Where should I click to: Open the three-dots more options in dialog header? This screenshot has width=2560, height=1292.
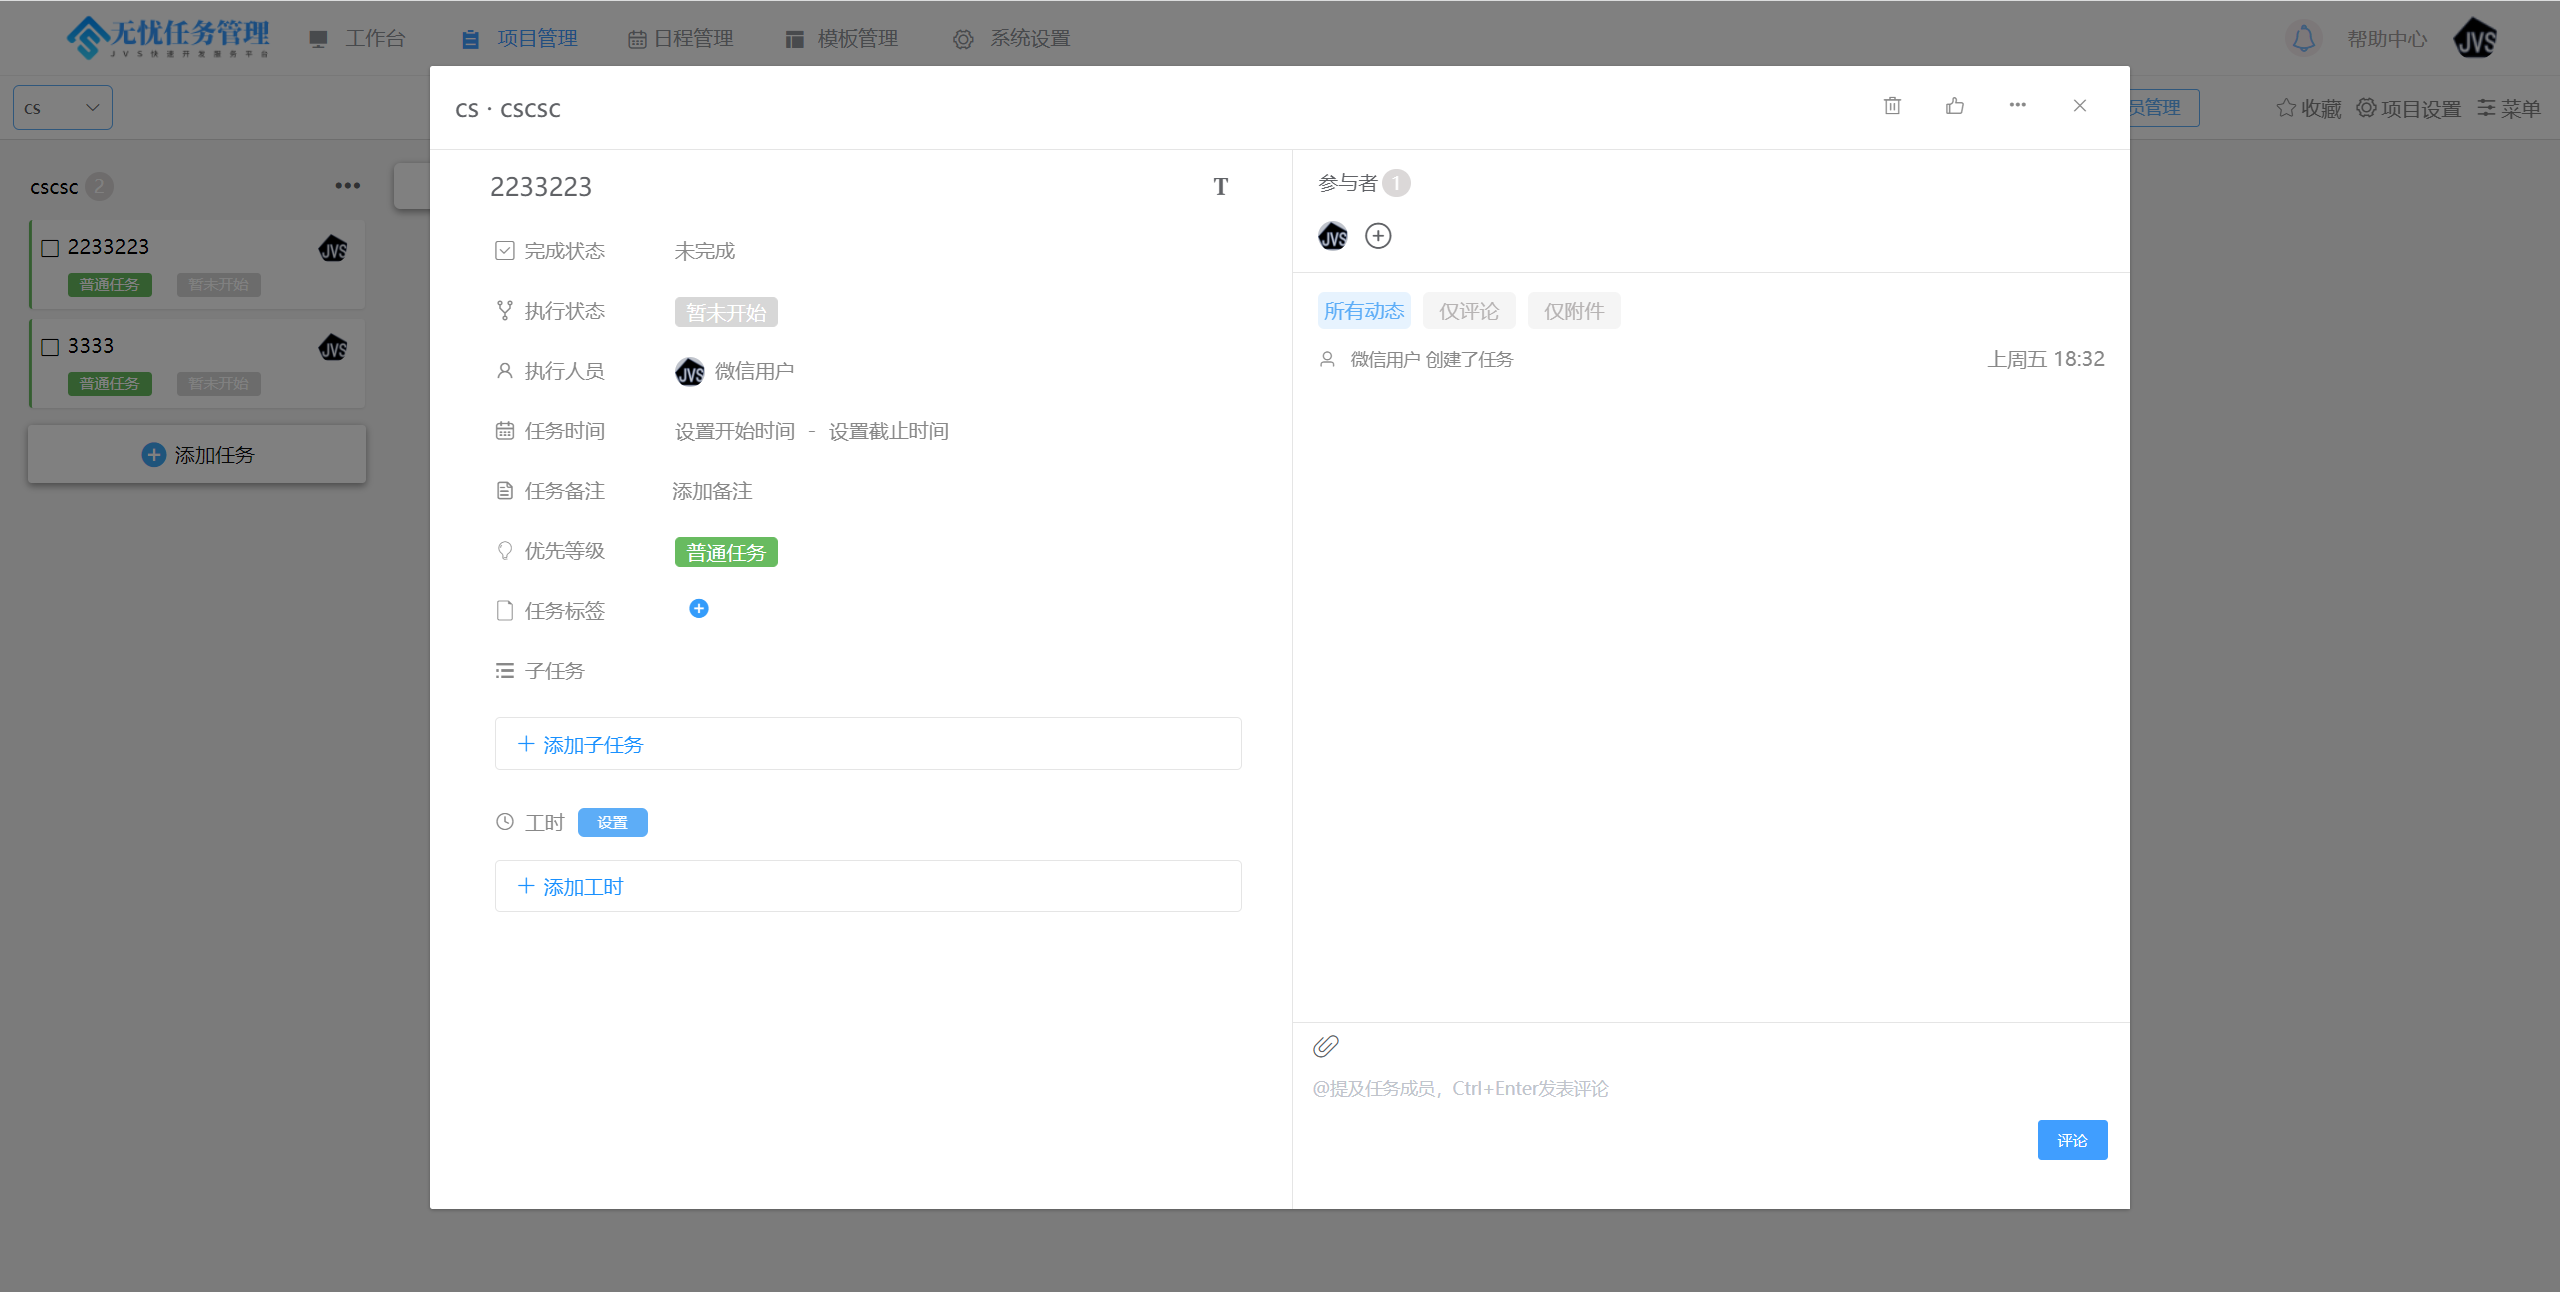pyautogui.click(x=2017, y=105)
